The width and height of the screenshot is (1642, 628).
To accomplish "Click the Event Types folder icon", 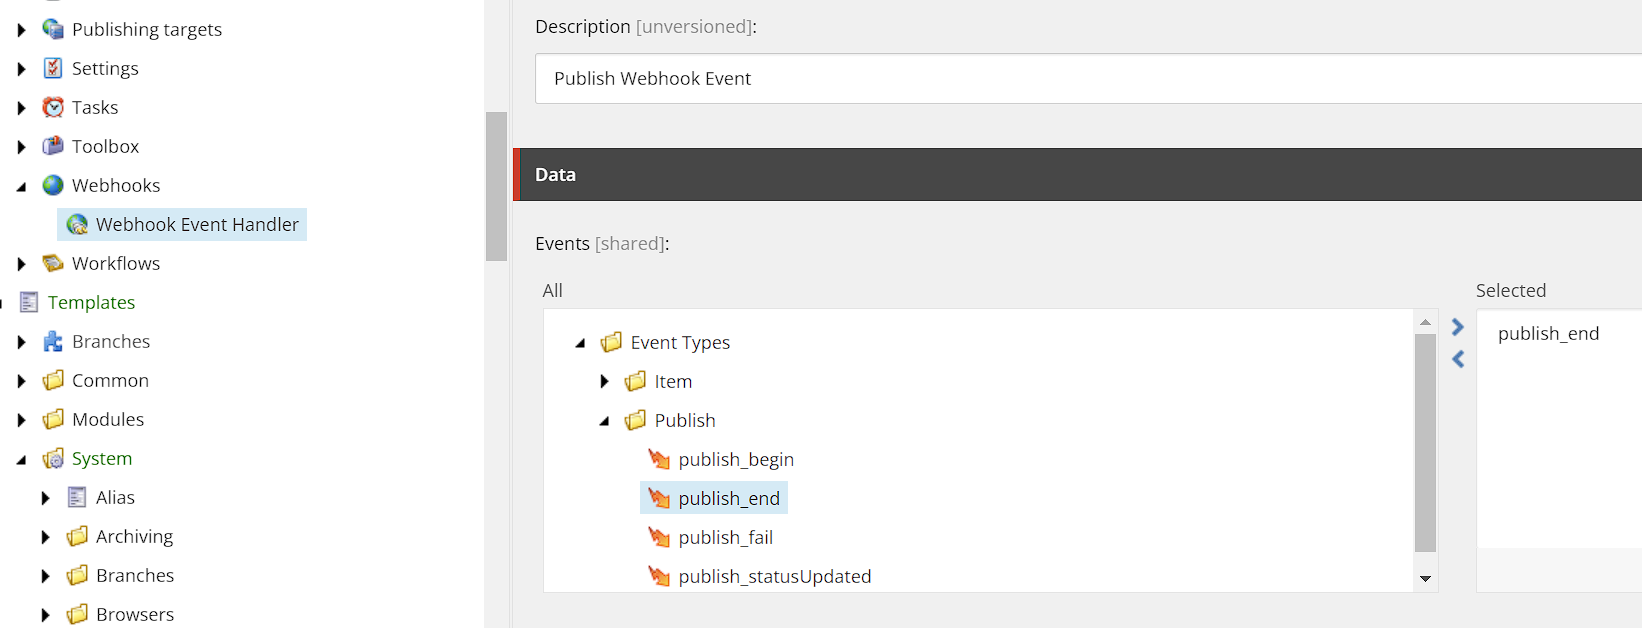I will [611, 342].
